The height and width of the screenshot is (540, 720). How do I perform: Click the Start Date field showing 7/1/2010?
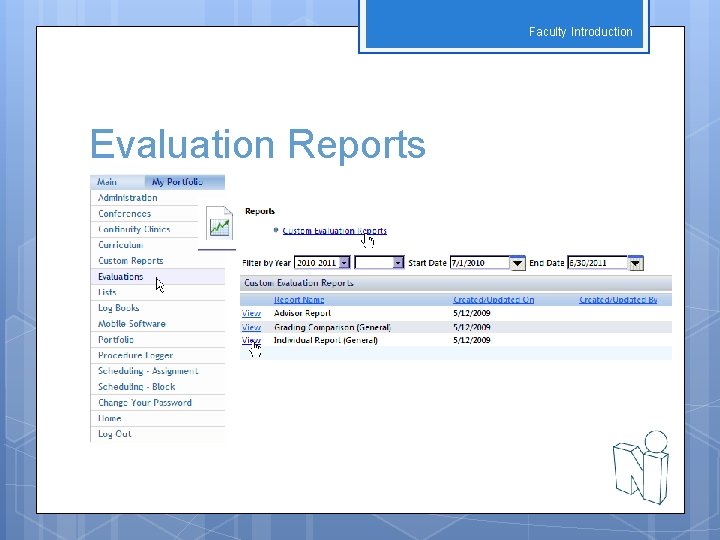pyautogui.click(x=479, y=263)
